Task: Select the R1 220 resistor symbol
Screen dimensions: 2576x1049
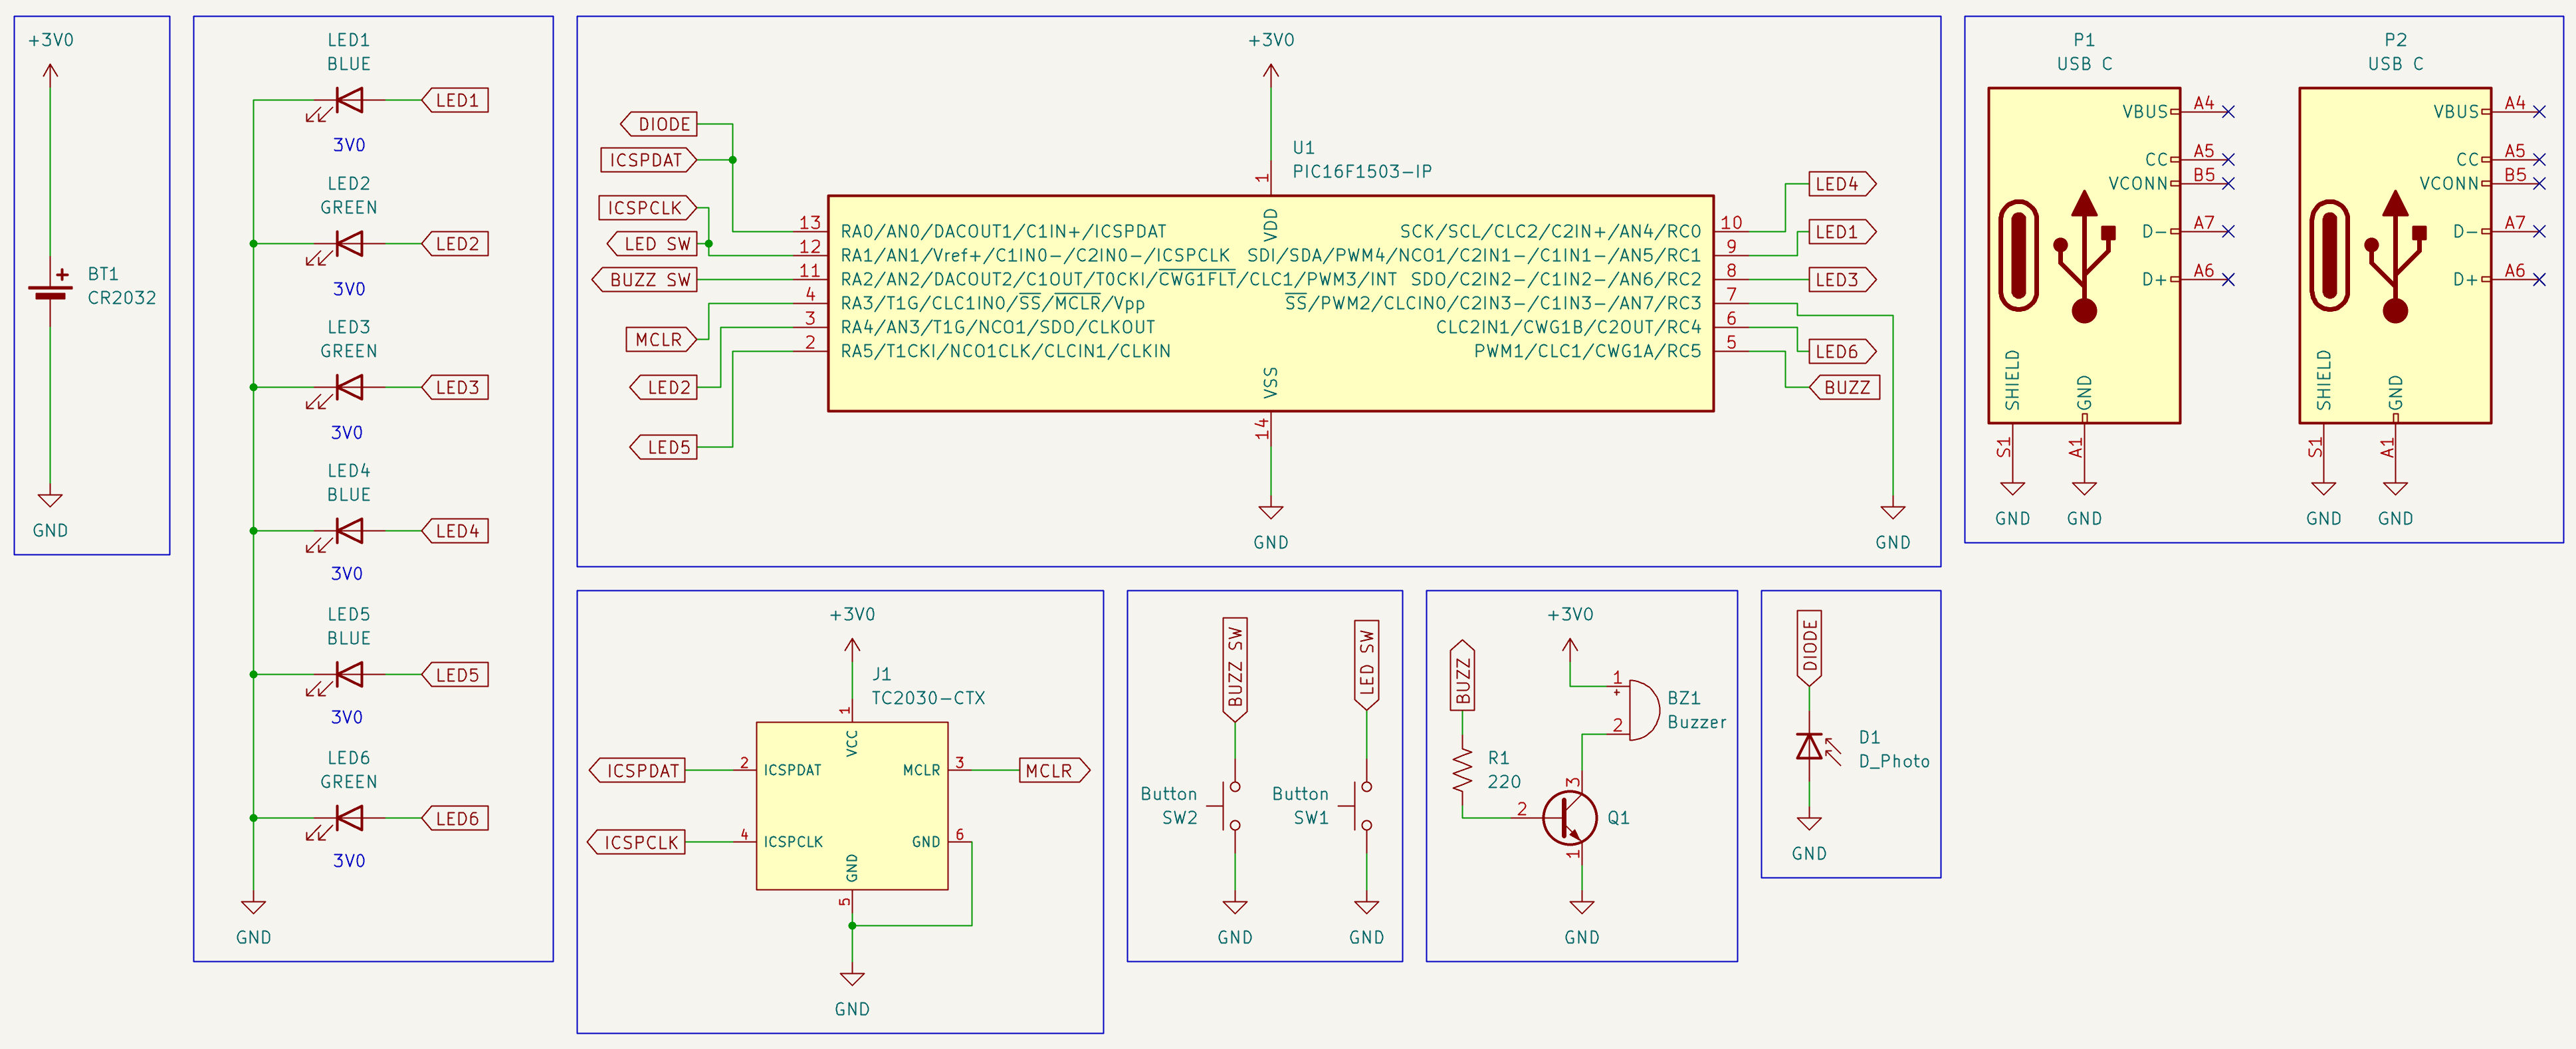Action: 1463,770
